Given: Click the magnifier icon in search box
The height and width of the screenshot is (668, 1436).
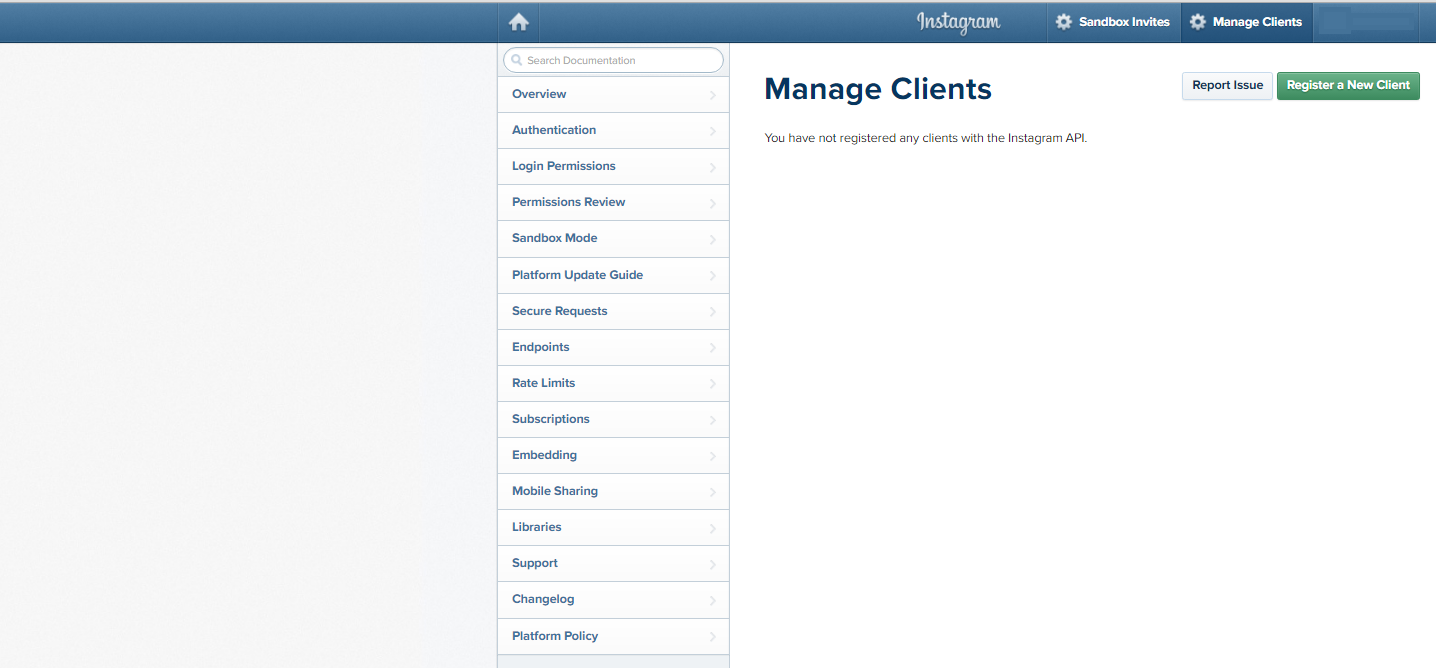Looking at the screenshot, I should [x=517, y=60].
